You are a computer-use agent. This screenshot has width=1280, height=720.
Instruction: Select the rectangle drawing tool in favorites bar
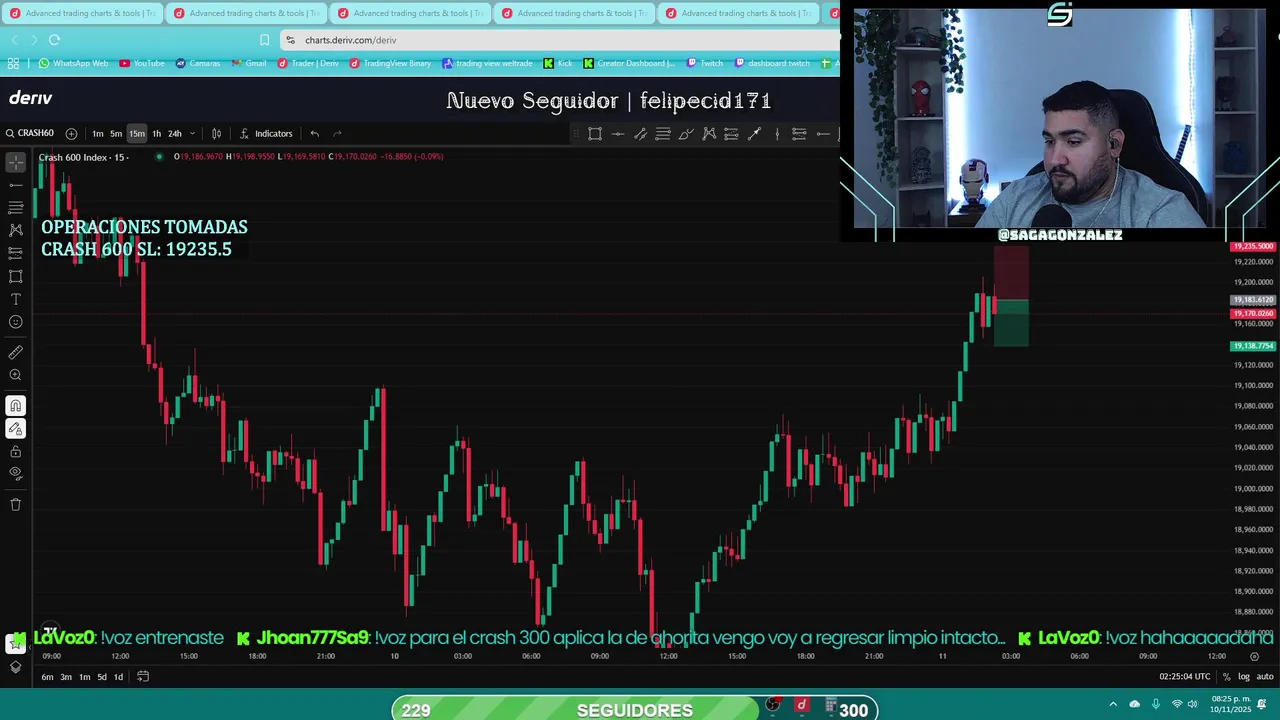click(x=595, y=133)
